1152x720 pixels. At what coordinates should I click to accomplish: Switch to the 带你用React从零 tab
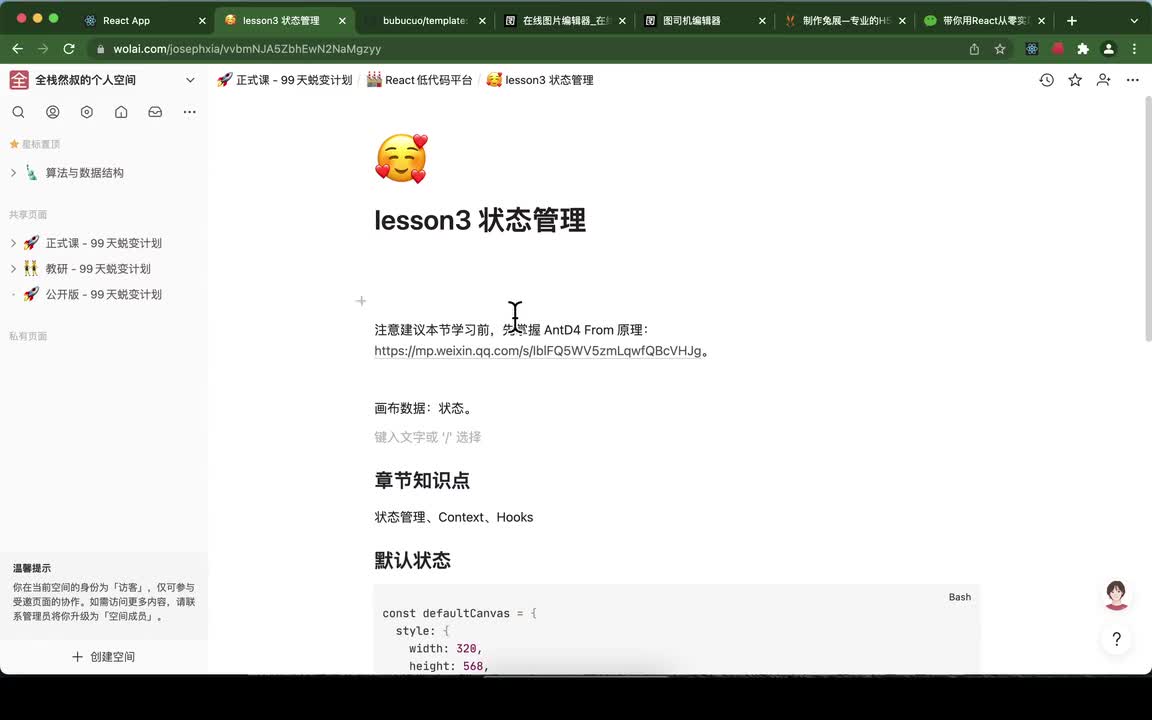pos(983,21)
